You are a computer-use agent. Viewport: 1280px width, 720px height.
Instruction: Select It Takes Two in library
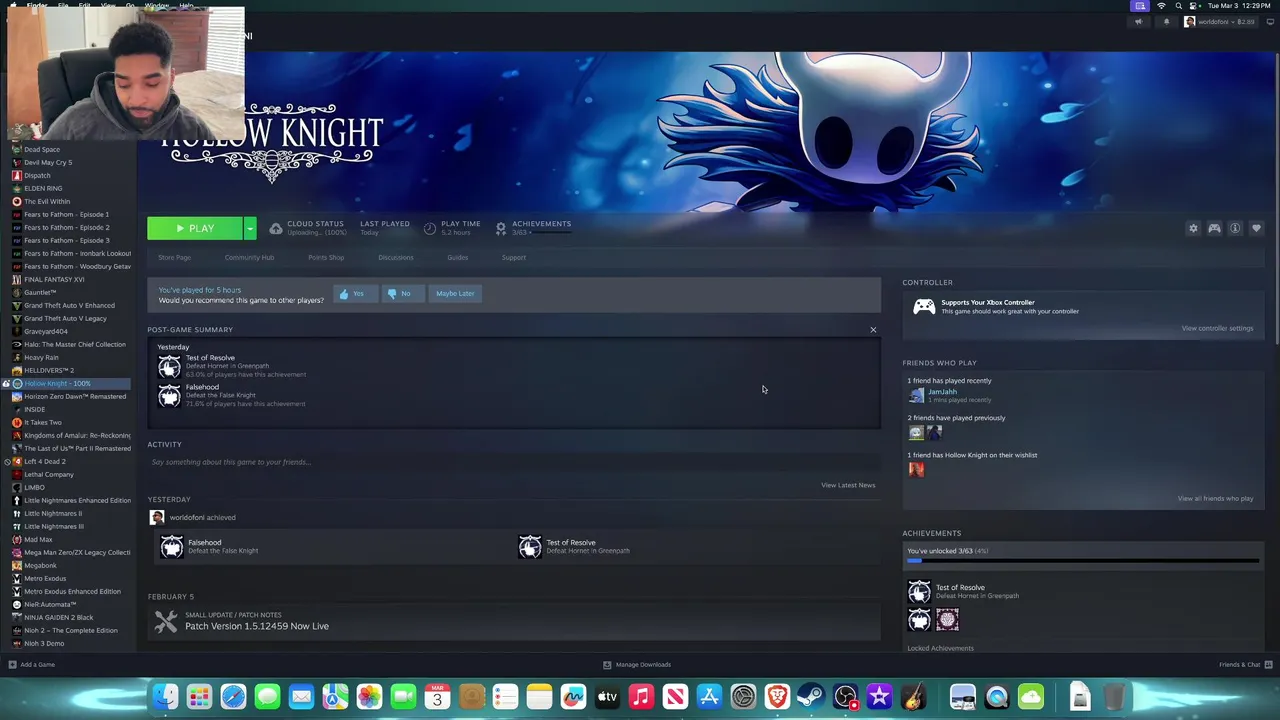coord(43,423)
